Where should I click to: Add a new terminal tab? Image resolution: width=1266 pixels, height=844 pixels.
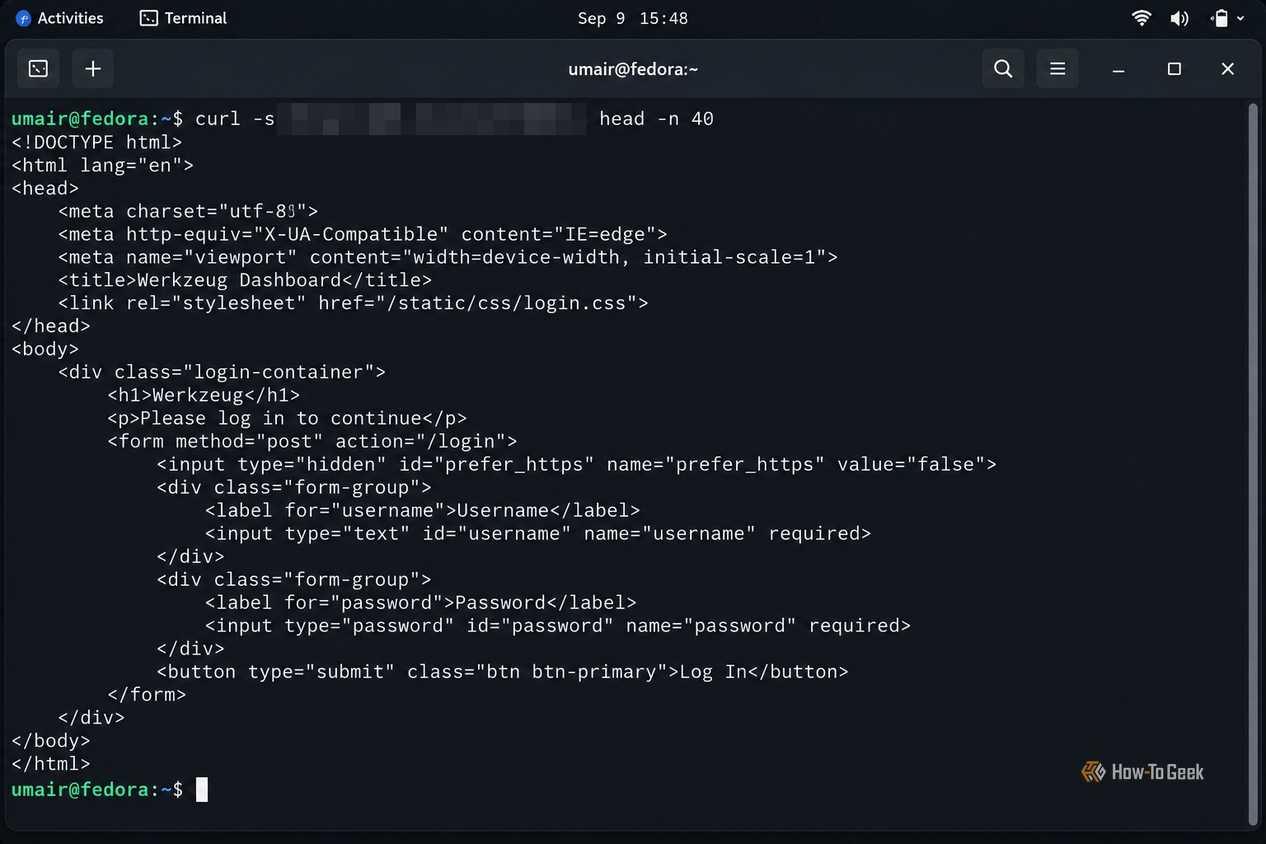[x=93, y=69]
